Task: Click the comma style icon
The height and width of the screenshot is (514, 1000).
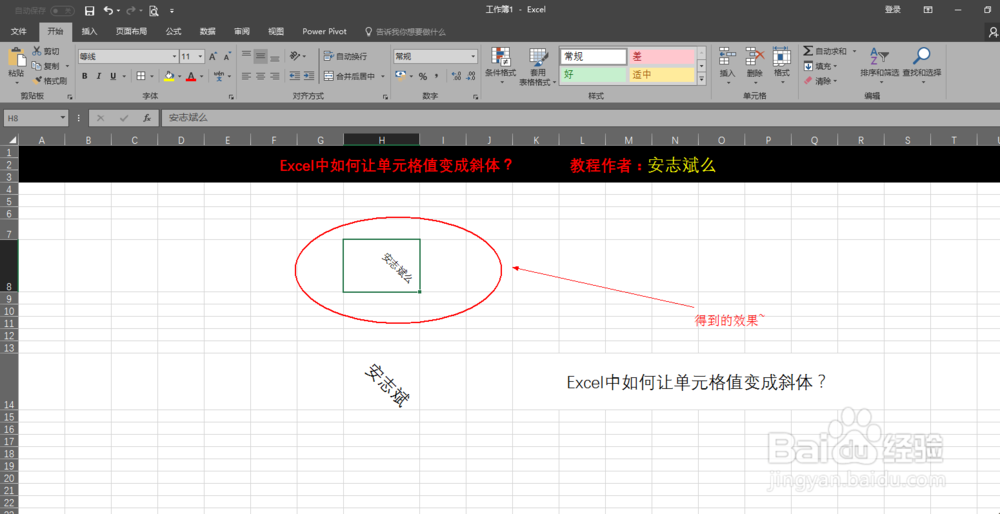Action: [436, 76]
